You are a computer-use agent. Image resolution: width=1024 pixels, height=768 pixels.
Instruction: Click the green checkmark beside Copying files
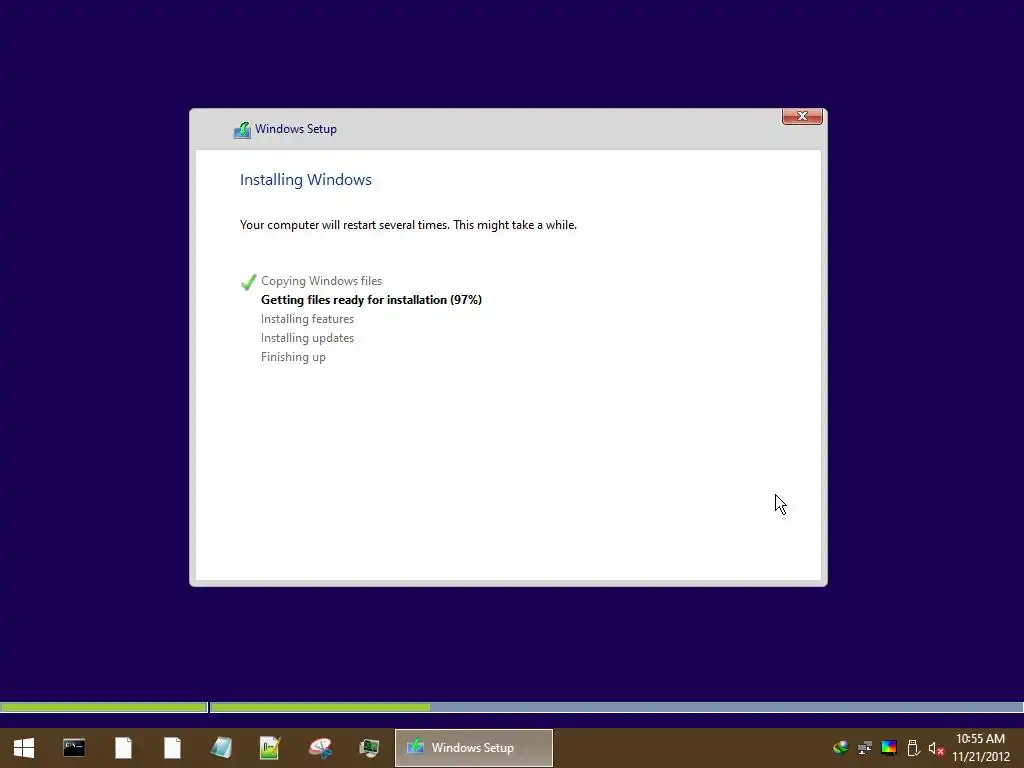(248, 281)
